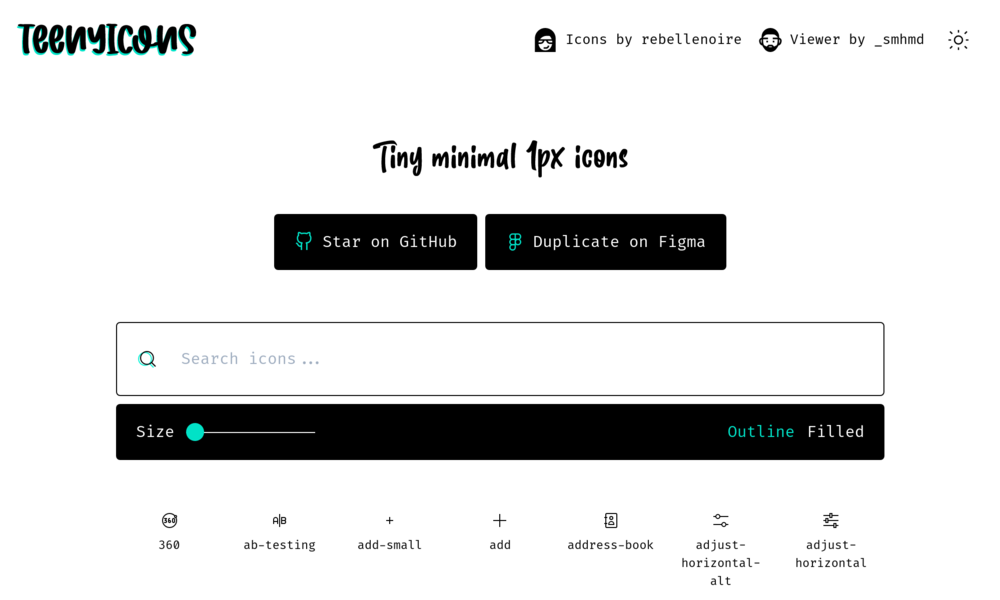Switch to Filled icon style
1000x600 pixels.
click(x=836, y=432)
